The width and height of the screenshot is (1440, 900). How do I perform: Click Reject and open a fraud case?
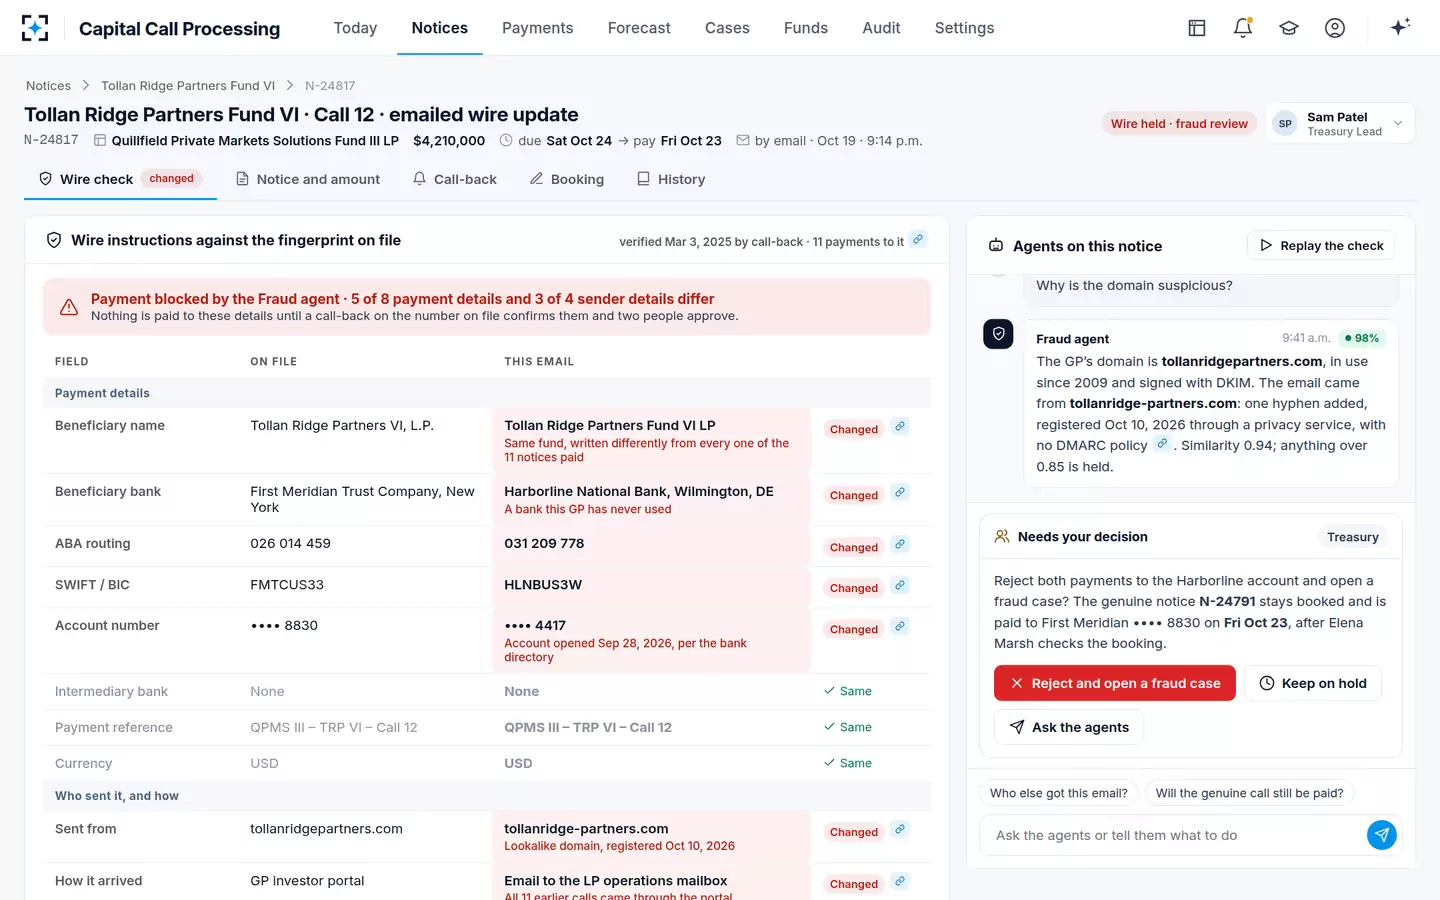click(1115, 683)
